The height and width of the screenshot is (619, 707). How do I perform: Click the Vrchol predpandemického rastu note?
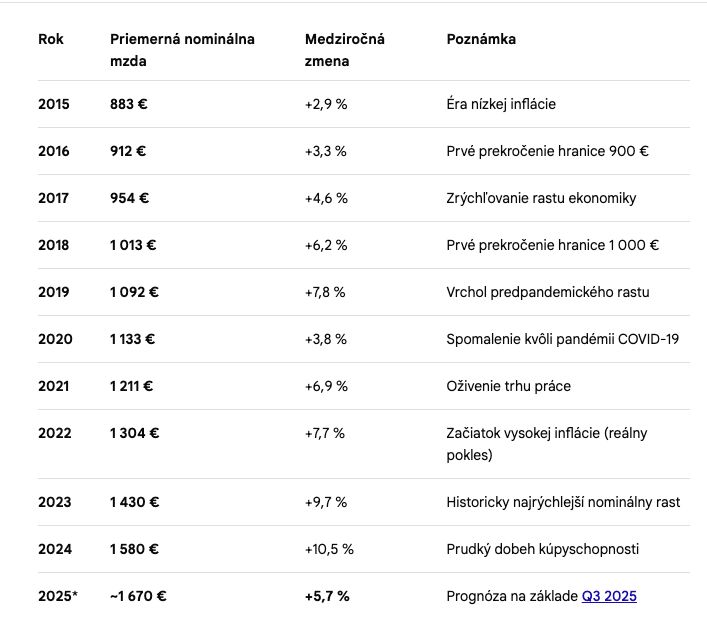(x=547, y=292)
